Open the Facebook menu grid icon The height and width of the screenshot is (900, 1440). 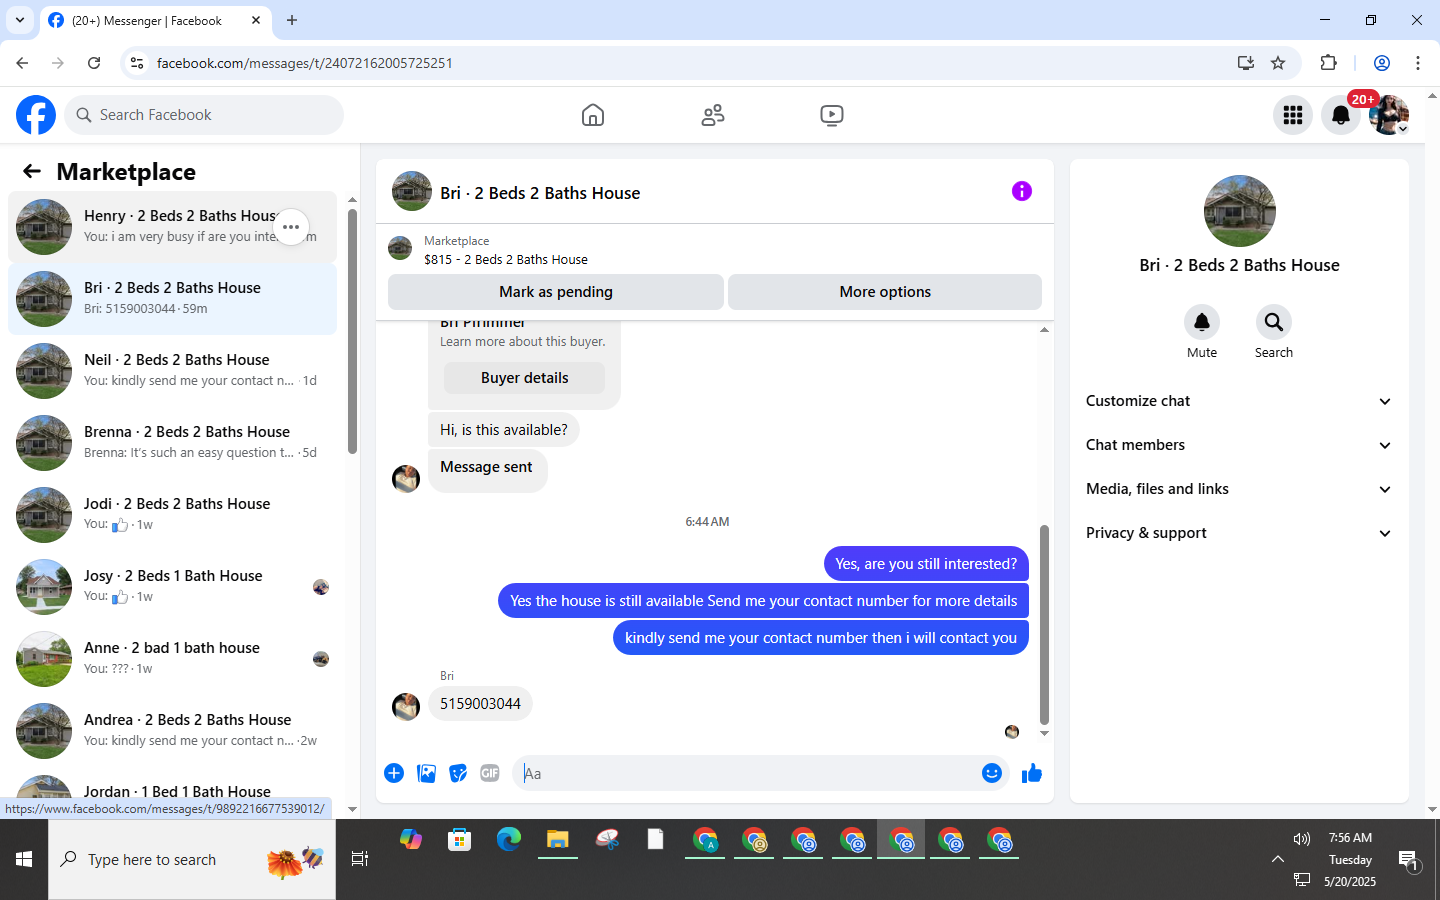click(1293, 115)
